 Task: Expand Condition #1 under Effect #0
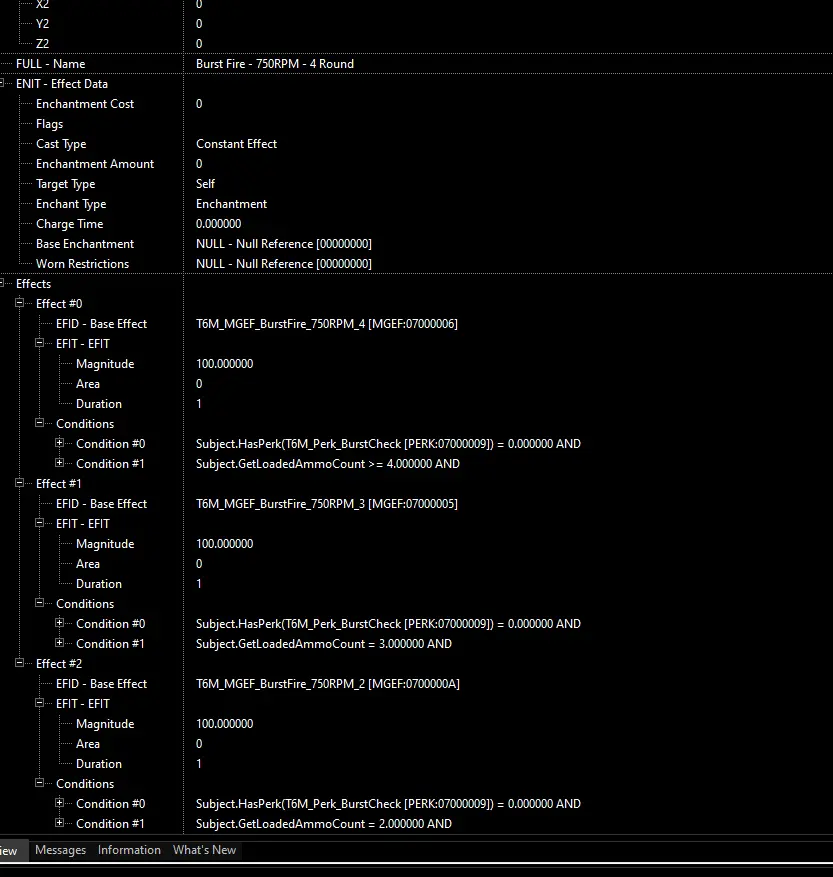60,463
